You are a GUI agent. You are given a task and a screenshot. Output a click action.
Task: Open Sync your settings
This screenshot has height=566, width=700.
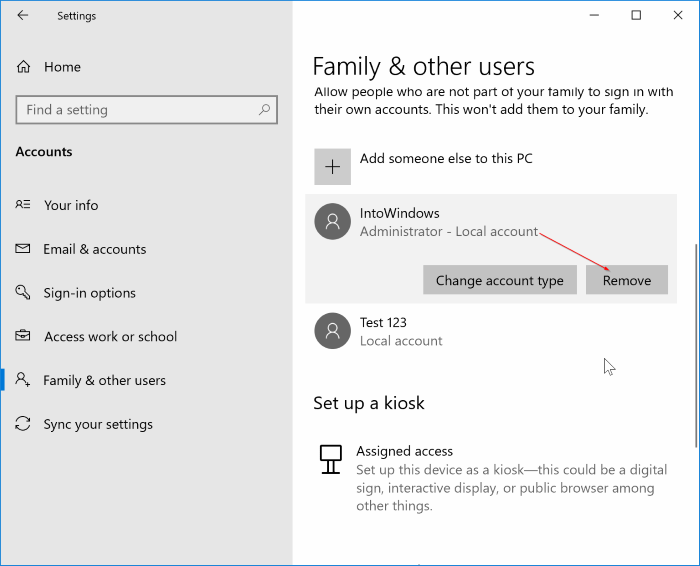pos(146,424)
